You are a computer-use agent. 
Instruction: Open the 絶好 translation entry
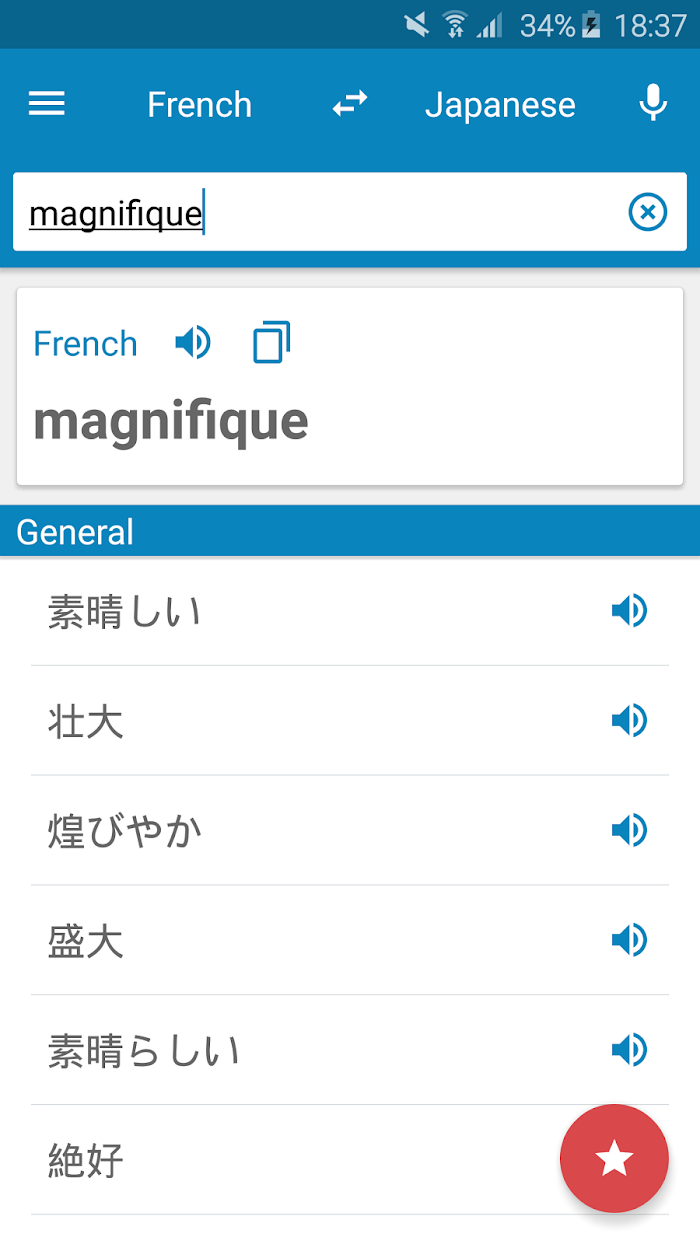tap(350, 1161)
